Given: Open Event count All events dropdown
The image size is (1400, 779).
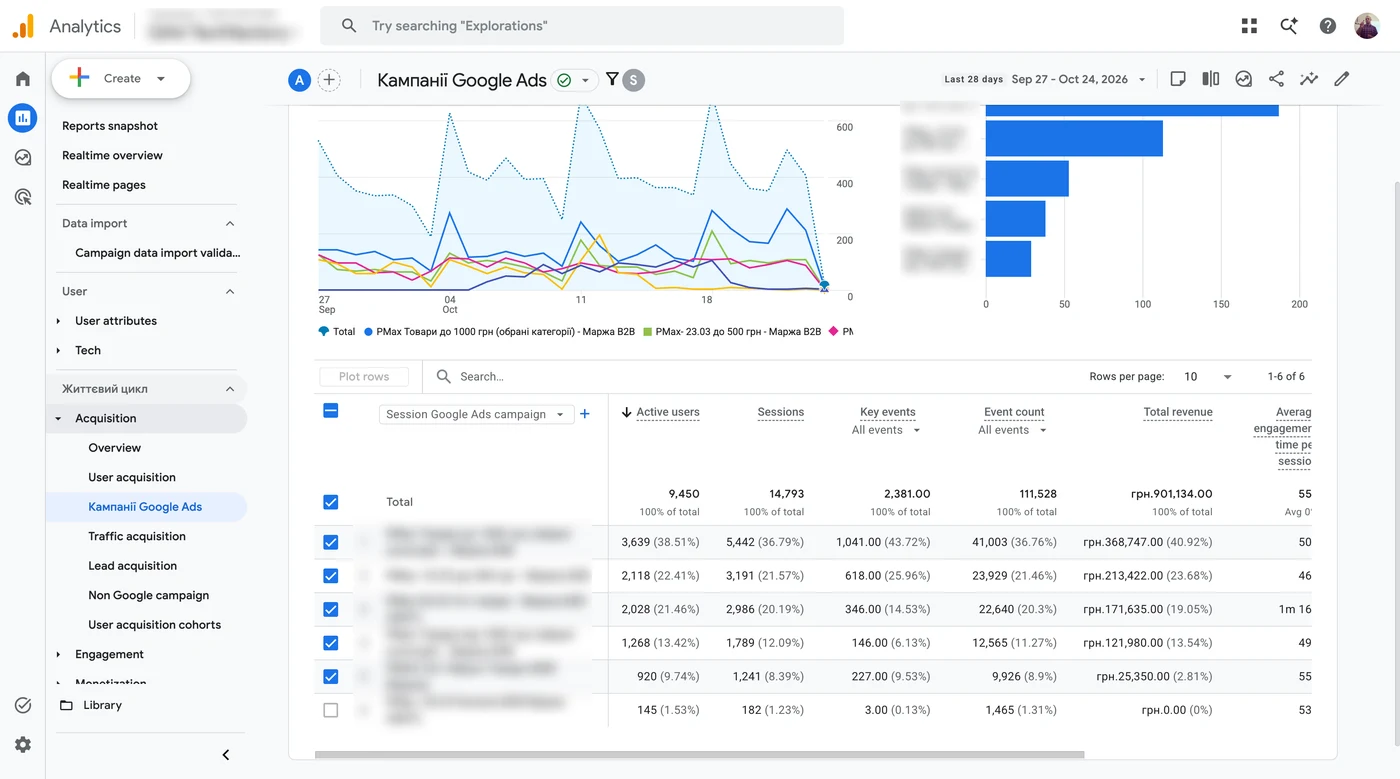Looking at the screenshot, I should 1013,430.
